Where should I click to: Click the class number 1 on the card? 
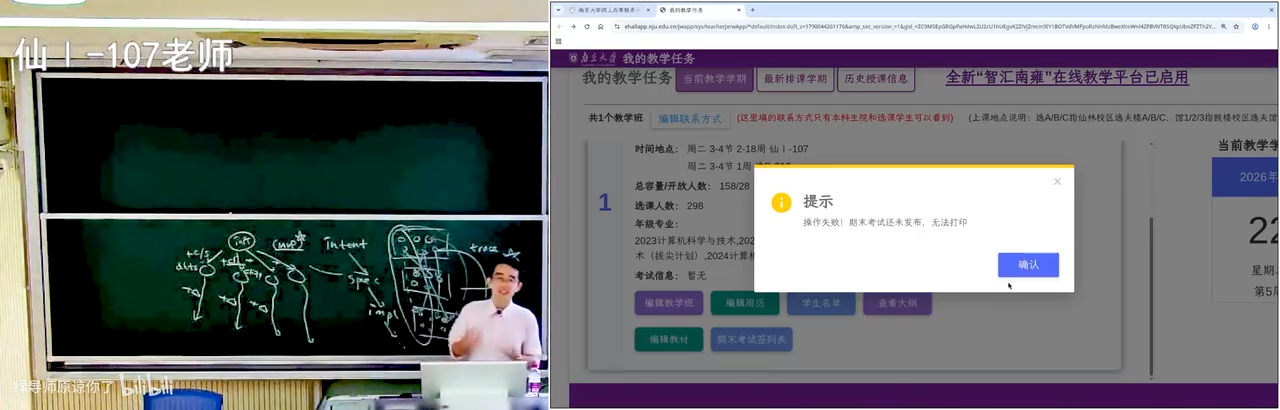point(604,203)
